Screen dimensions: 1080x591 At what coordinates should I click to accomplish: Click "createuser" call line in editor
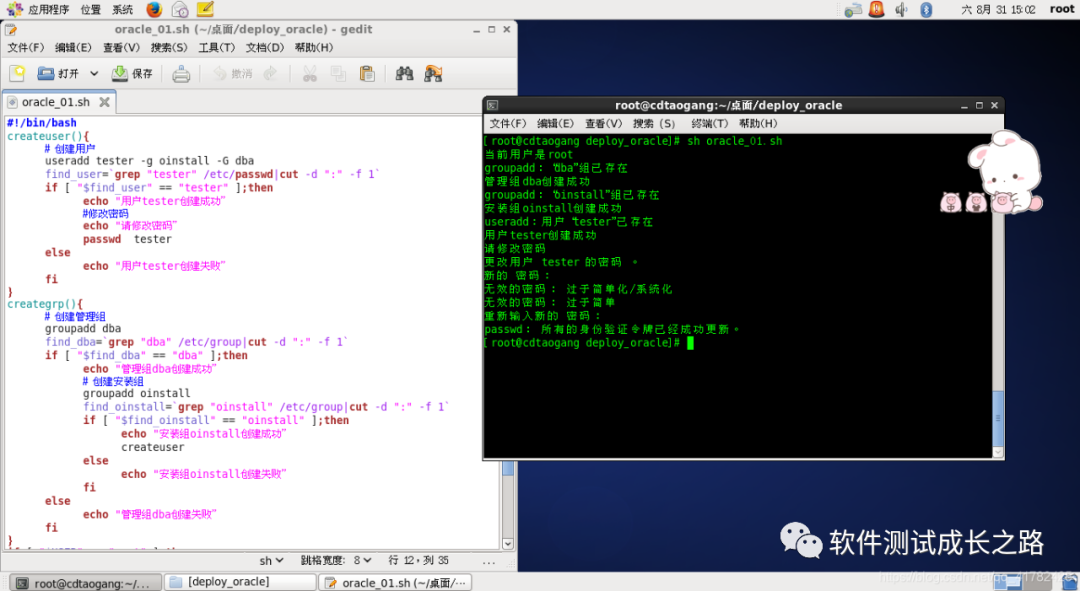[152, 447]
